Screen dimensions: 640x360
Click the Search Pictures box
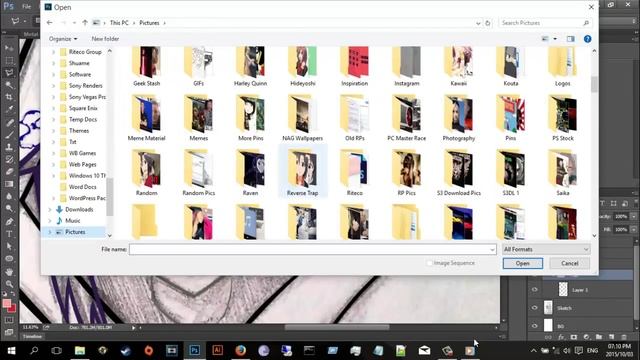tap(545, 23)
